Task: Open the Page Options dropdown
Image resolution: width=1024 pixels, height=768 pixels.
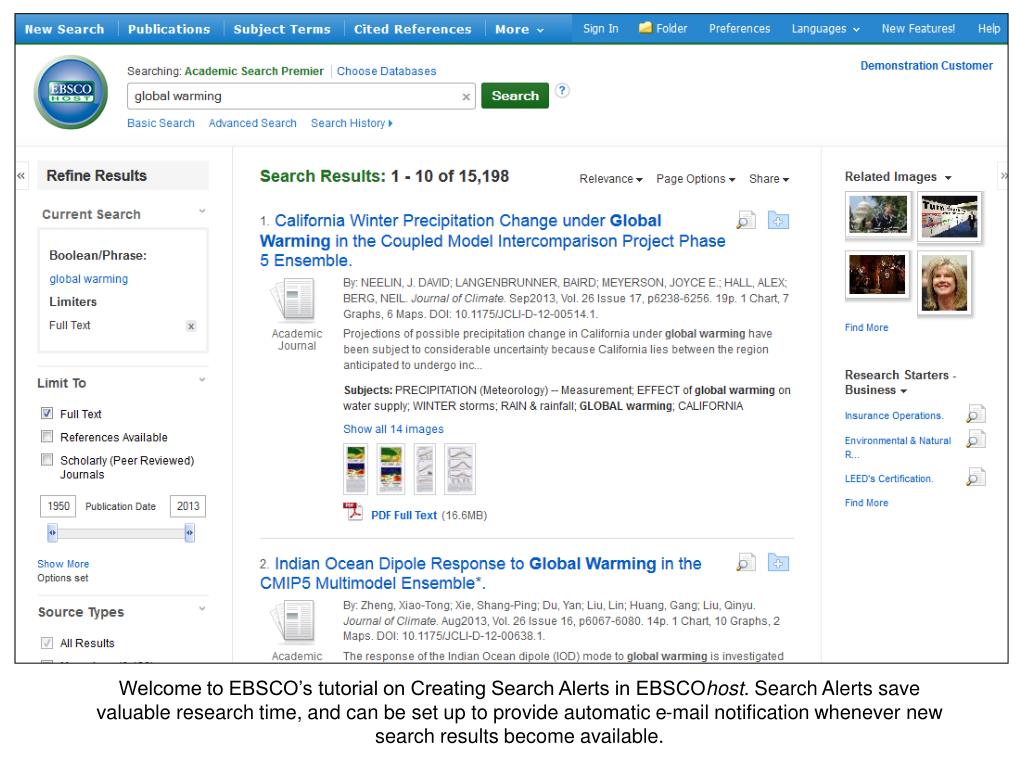Action: 696,179
